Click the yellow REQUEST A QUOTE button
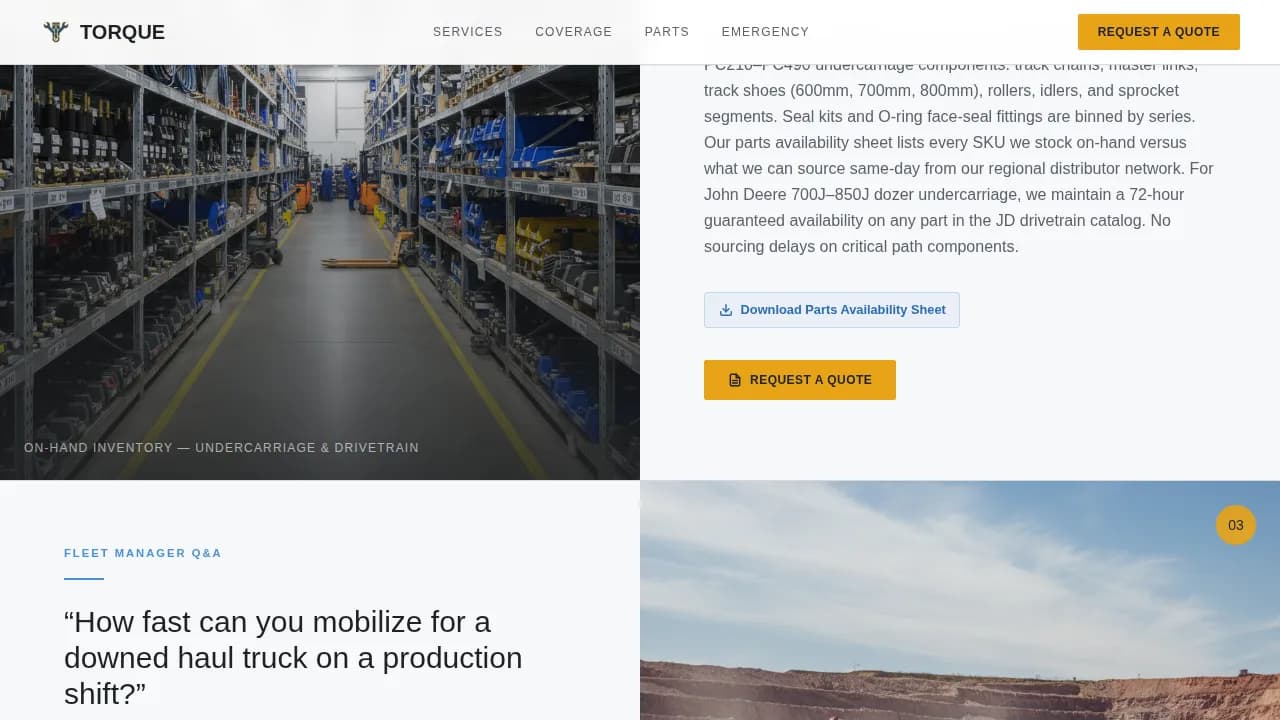This screenshot has width=1280, height=720. 800,379
